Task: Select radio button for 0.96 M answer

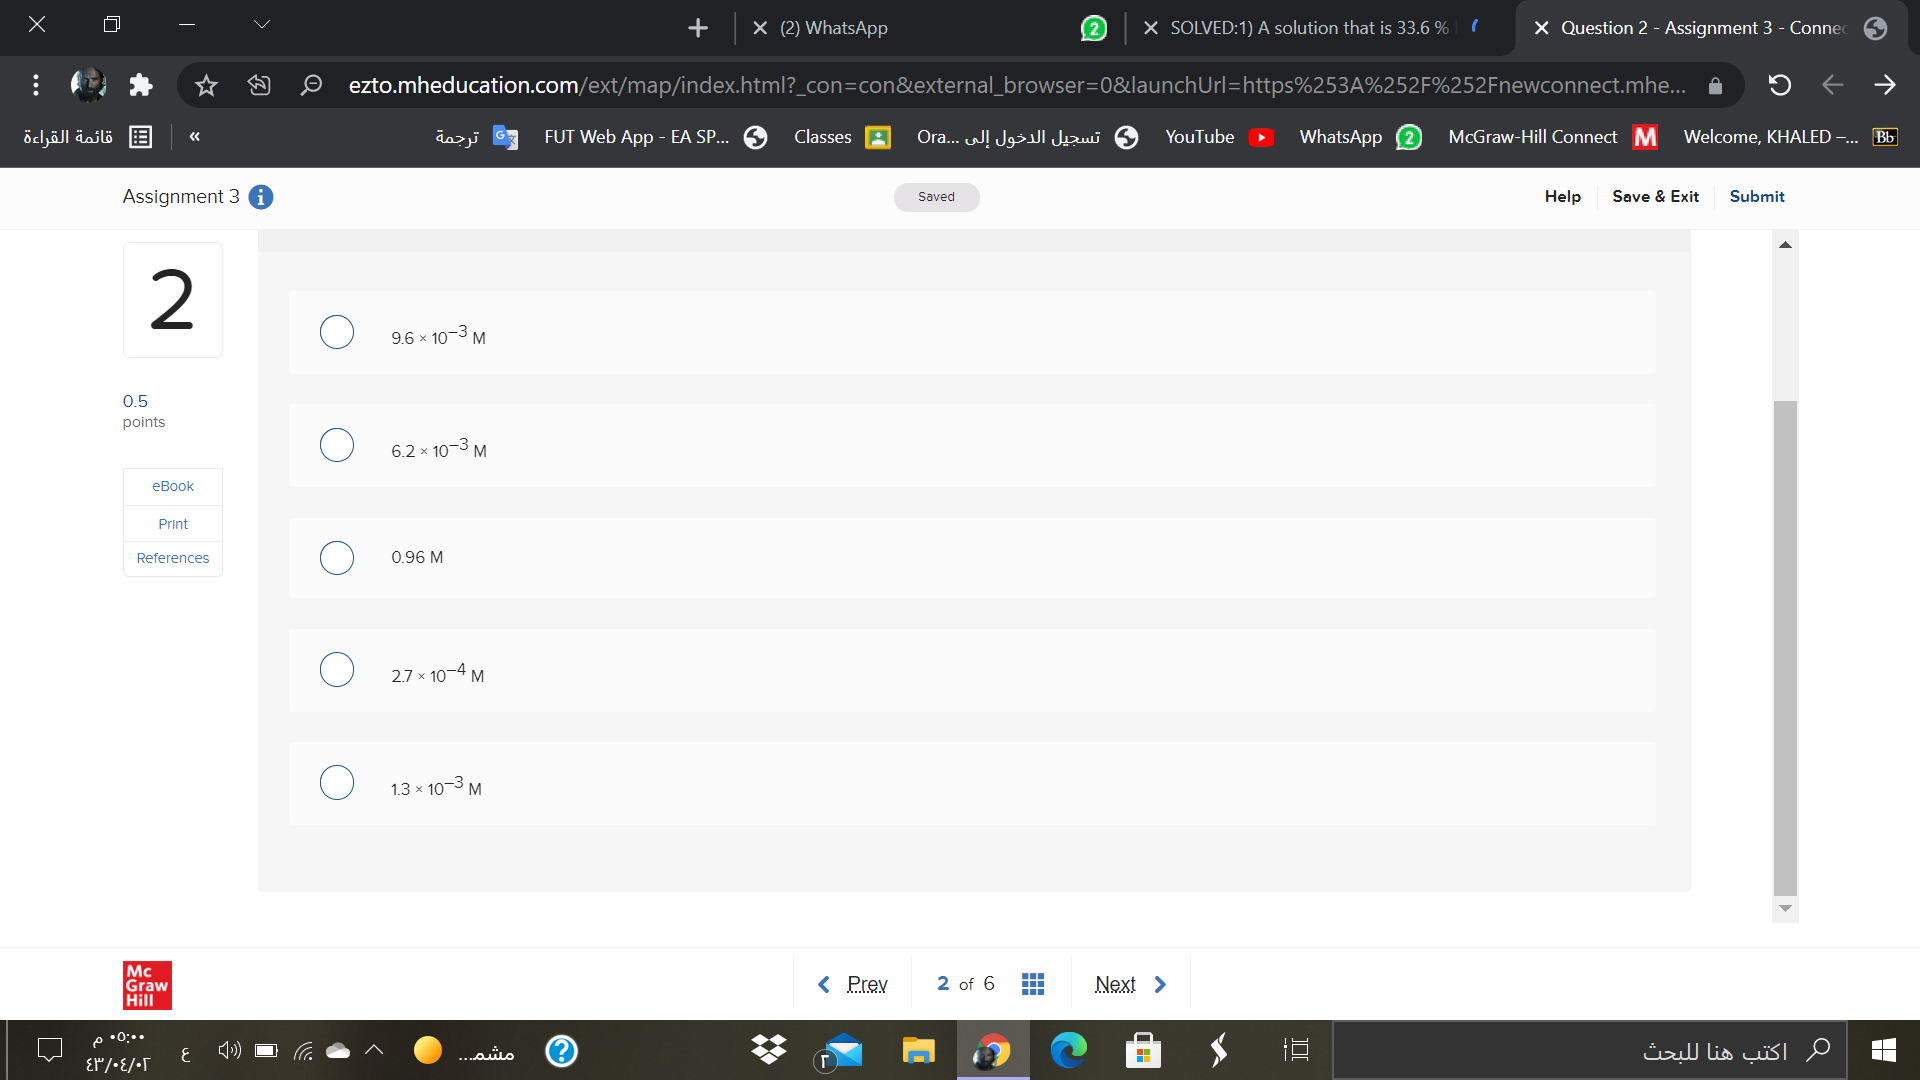Action: (334, 556)
